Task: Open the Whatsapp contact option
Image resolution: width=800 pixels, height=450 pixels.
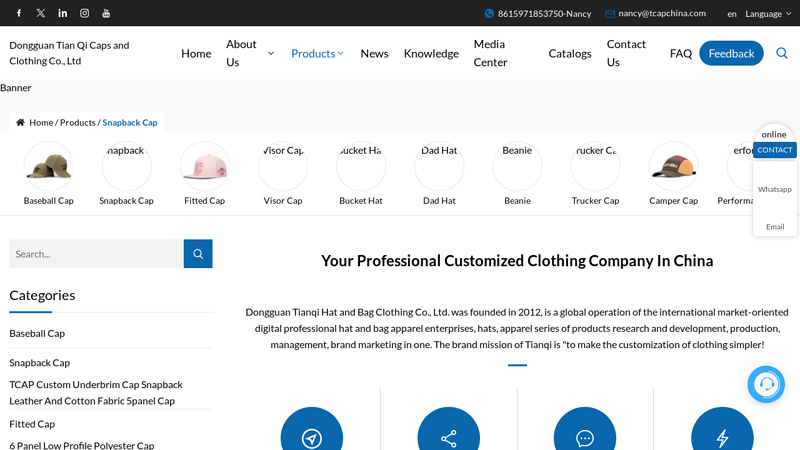Action: pos(774,189)
